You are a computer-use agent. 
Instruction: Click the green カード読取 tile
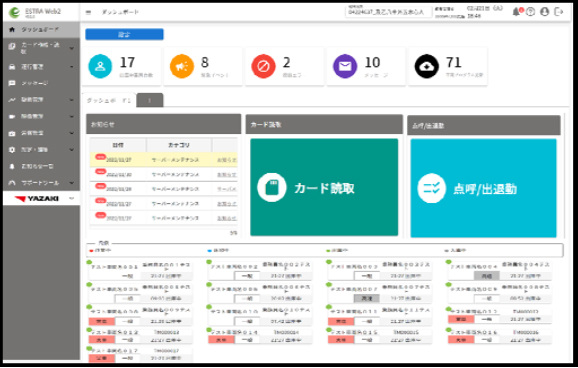324,187
